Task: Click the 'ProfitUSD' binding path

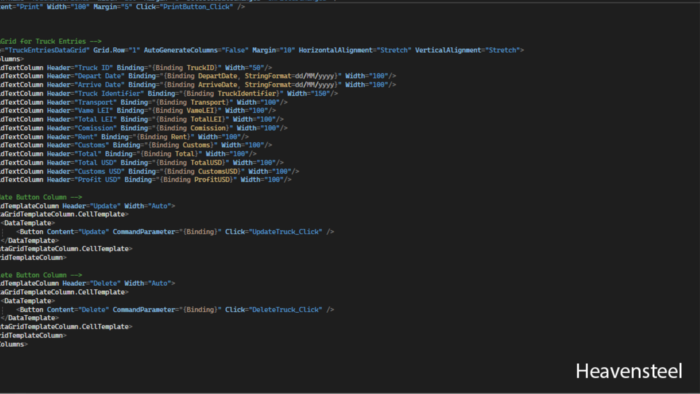Action: tap(213, 179)
